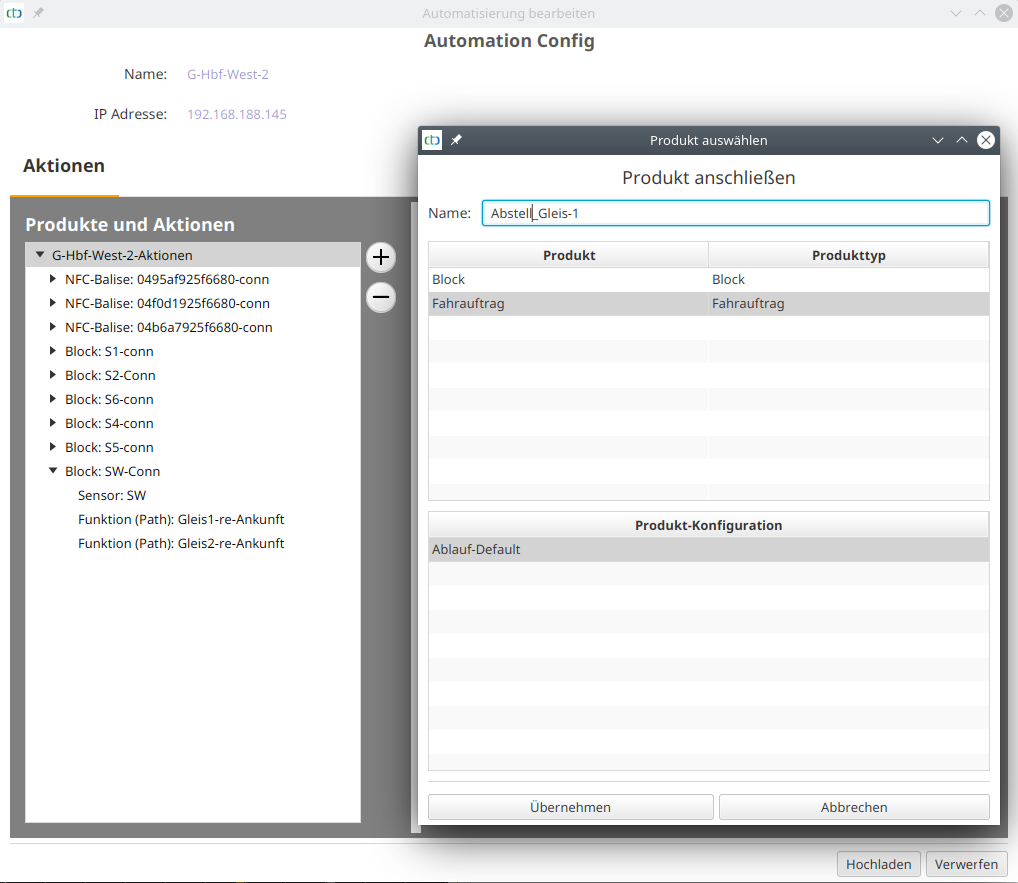Click the roll-up arrow on the Produkt auswählen dialog
This screenshot has height=883, width=1018.
(x=961, y=140)
